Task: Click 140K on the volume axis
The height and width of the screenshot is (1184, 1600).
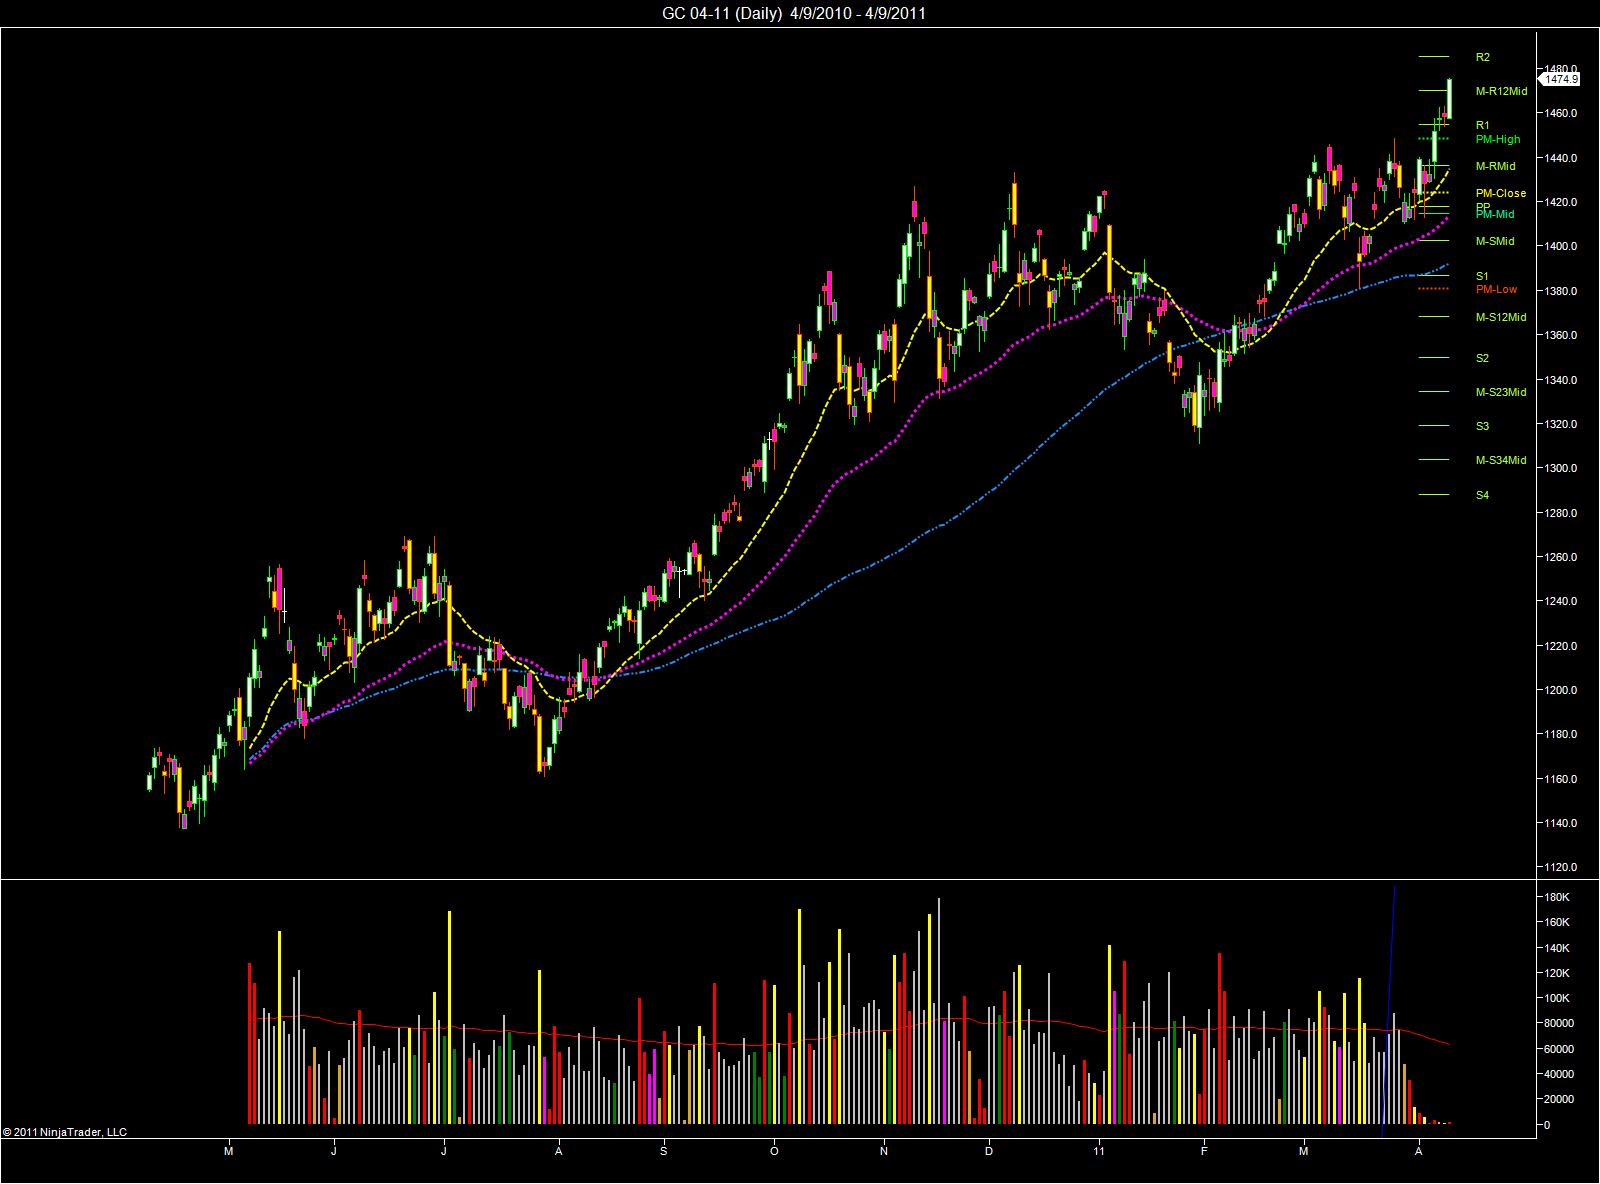Action: pos(1557,948)
